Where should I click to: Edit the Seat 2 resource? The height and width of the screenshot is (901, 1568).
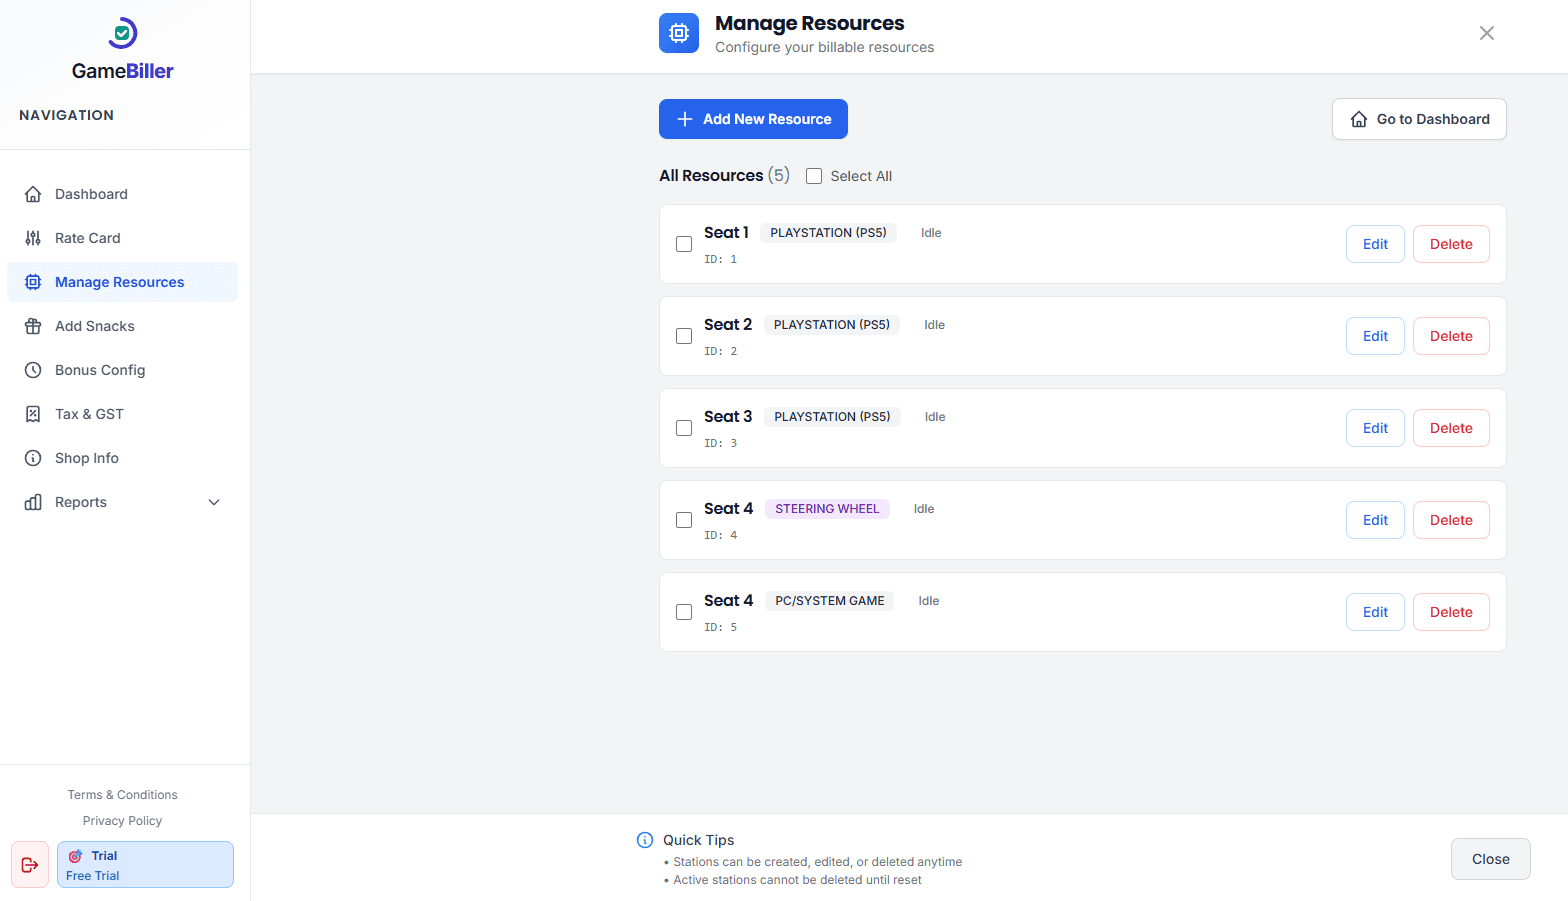click(1375, 336)
